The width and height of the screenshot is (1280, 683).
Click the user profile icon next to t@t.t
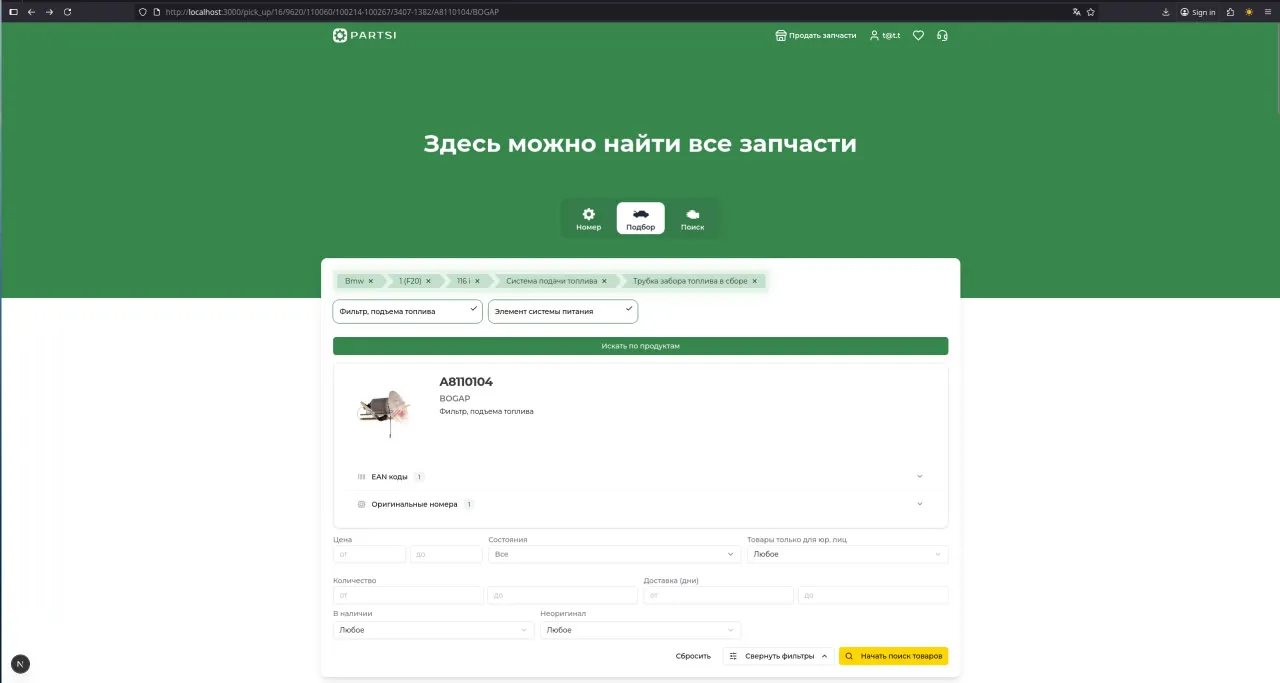875,35
